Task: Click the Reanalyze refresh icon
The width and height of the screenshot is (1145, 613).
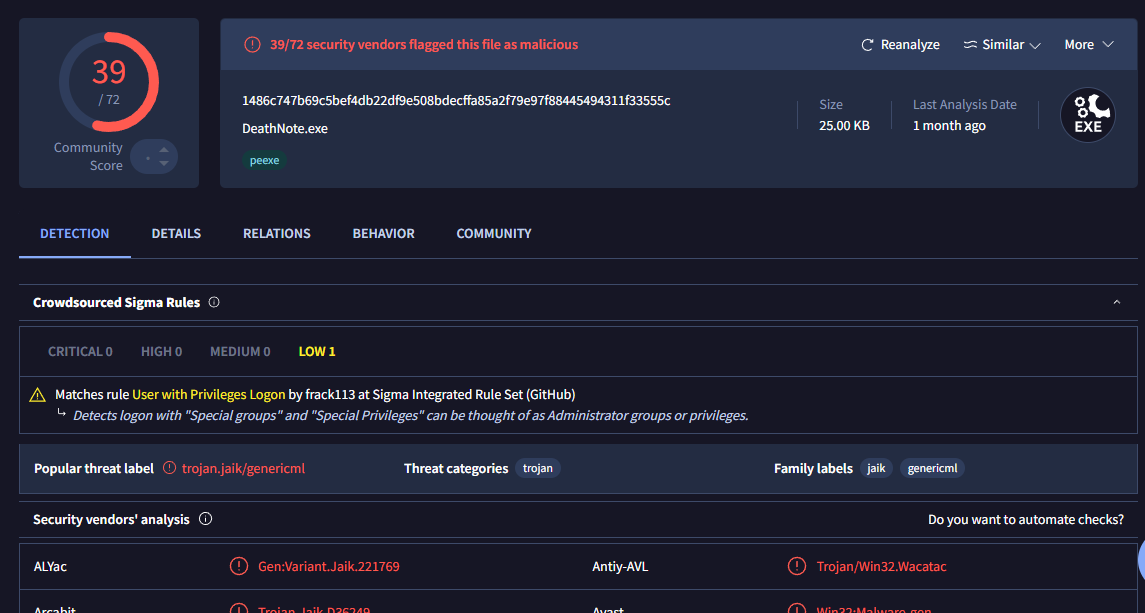Action: [867, 45]
